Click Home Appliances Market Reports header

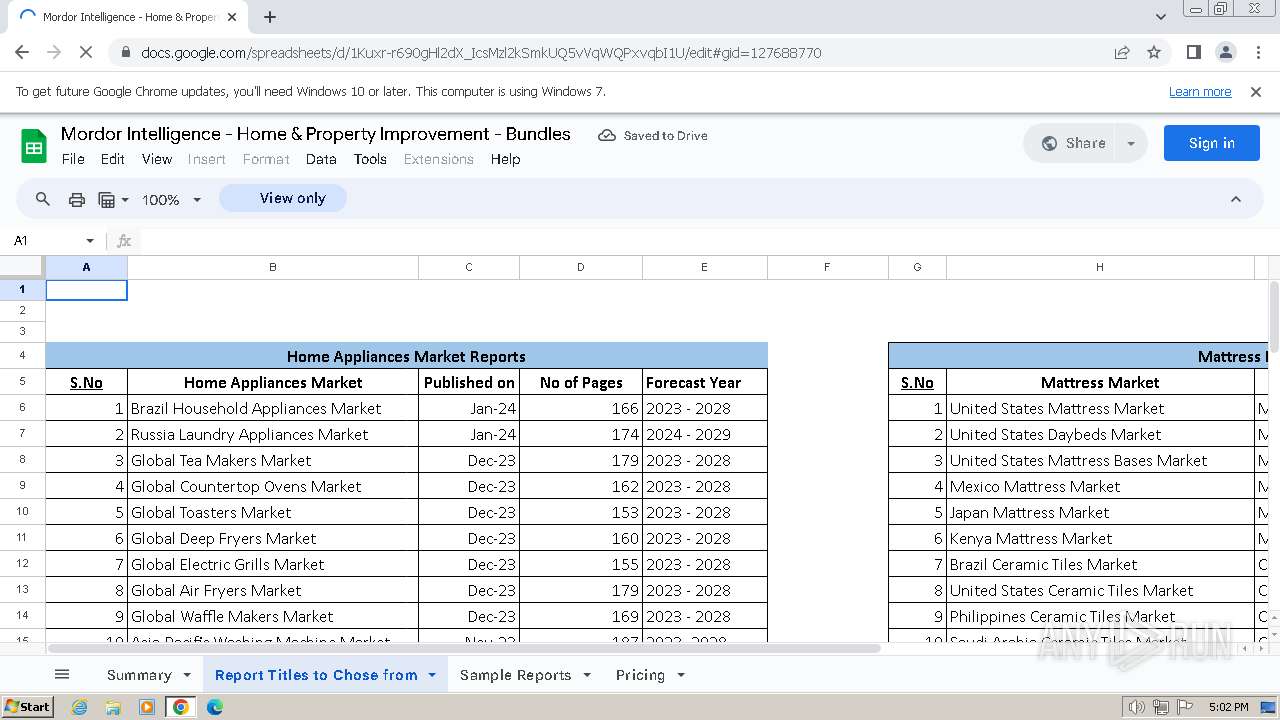click(406, 356)
